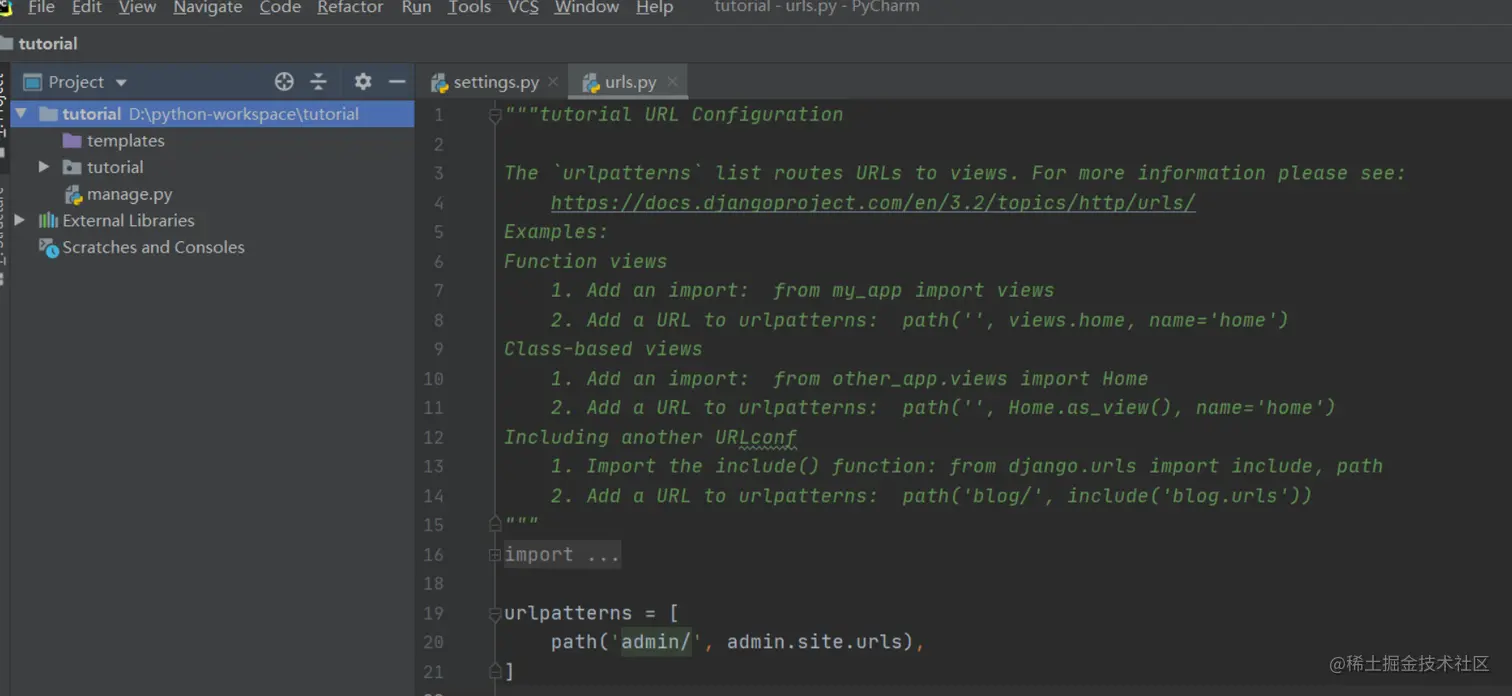Open the VCS menu

pyautogui.click(x=523, y=8)
